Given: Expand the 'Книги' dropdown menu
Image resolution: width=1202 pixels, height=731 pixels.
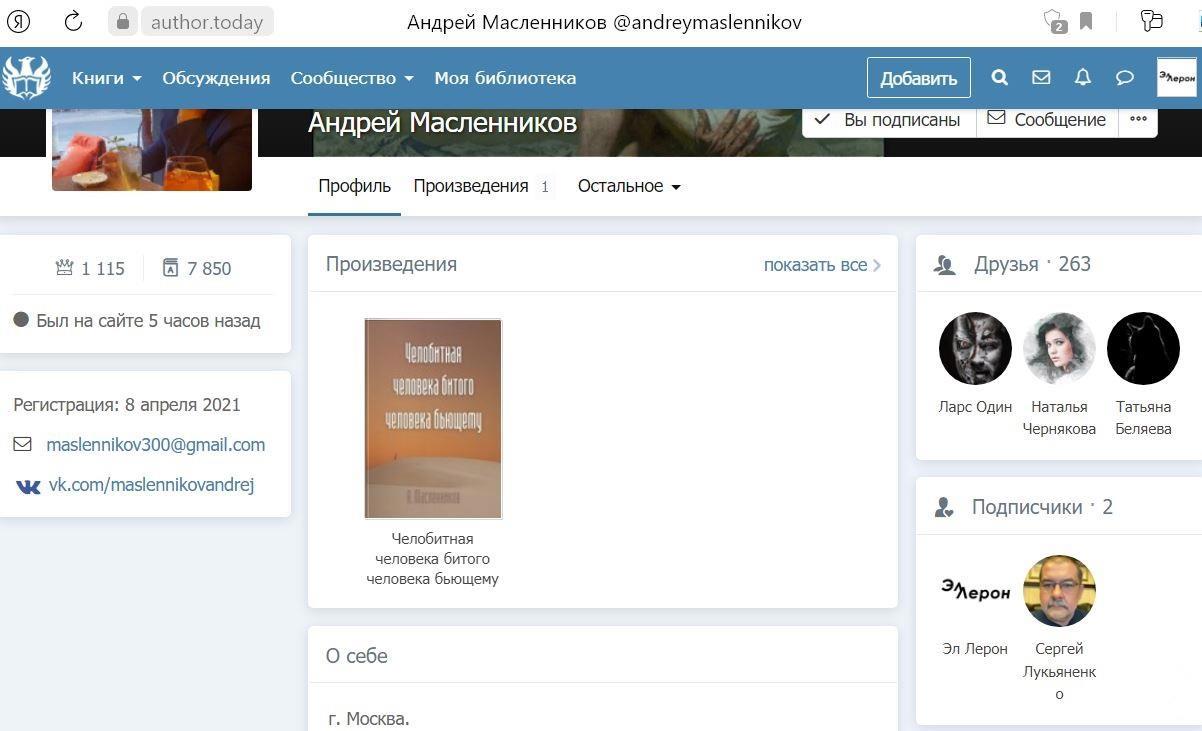Looking at the screenshot, I should (106, 78).
